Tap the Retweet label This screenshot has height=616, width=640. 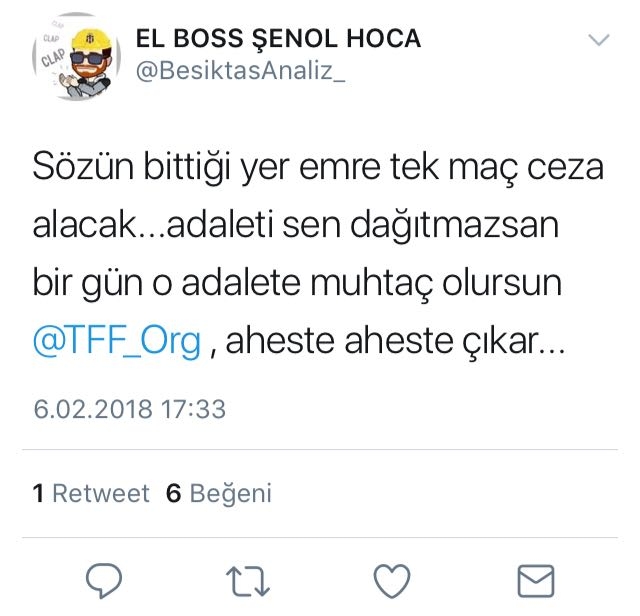101,493
